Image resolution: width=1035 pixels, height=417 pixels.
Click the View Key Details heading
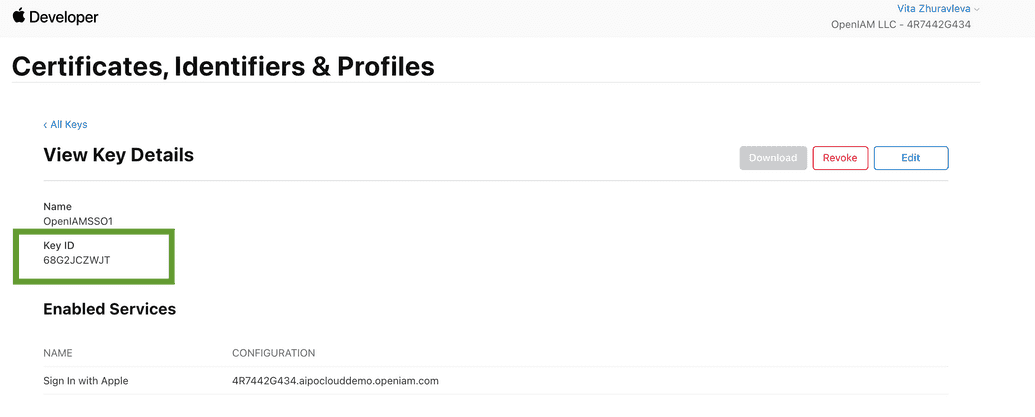pyautogui.click(x=118, y=155)
